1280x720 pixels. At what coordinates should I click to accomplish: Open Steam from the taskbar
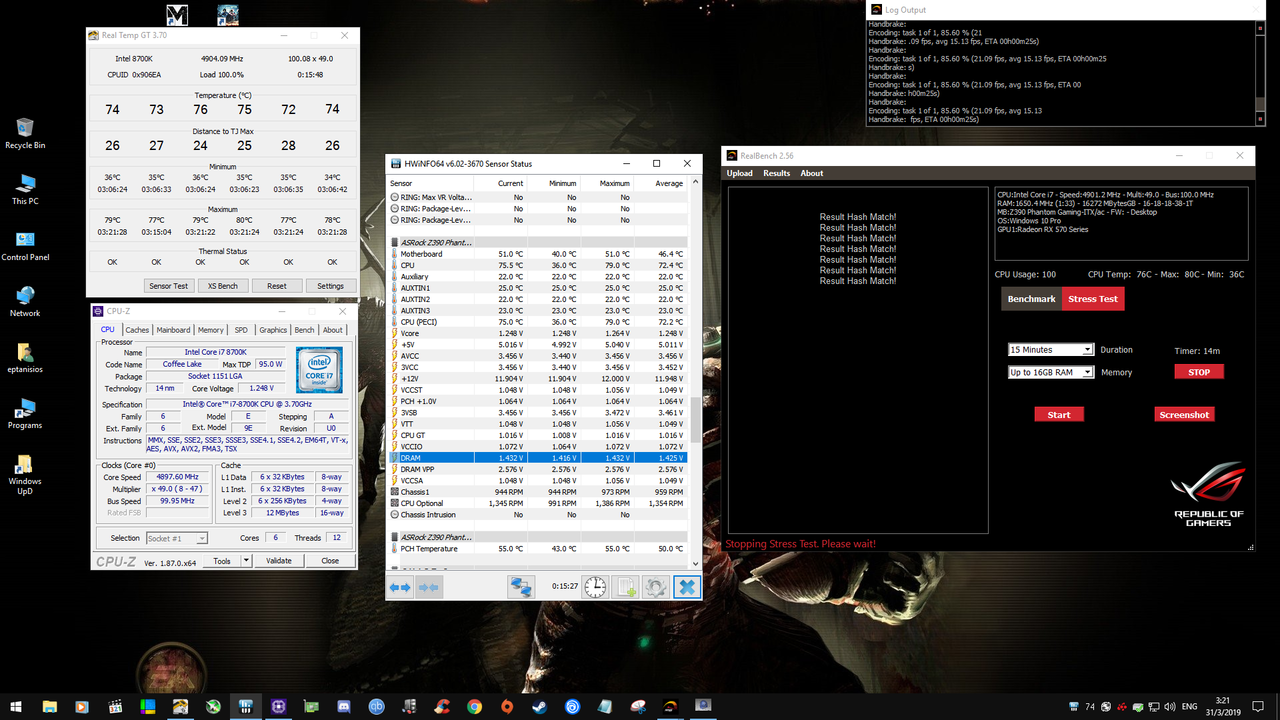[539, 706]
